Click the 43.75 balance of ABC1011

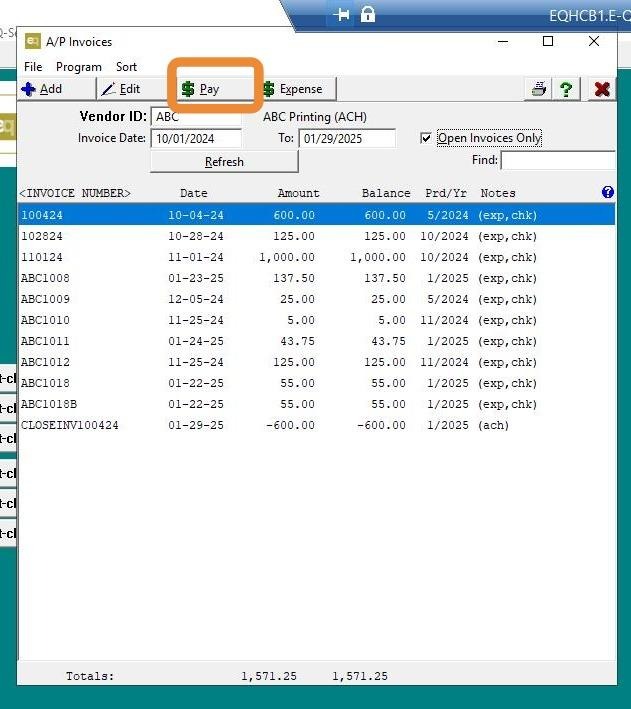(389, 341)
